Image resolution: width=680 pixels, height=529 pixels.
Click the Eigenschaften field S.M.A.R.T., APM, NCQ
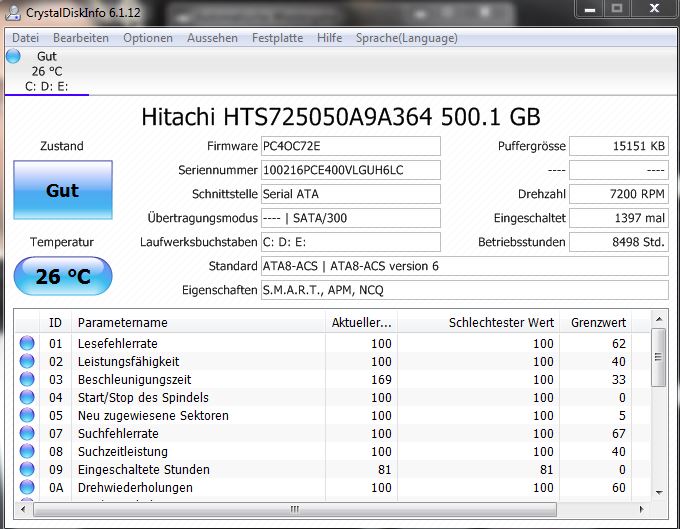click(465, 290)
